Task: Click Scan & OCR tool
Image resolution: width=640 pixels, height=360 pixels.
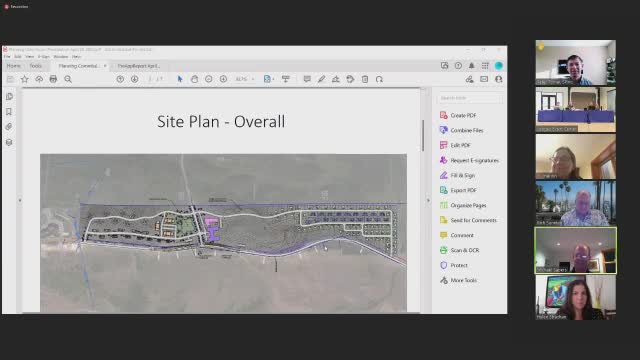Action: click(459, 250)
